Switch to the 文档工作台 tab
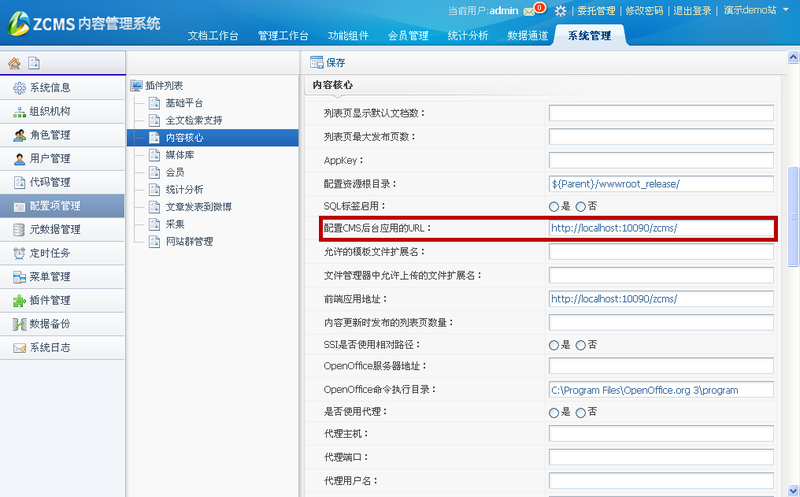The height and width of the screenshot is (497, 800). (x=213, y=36)
